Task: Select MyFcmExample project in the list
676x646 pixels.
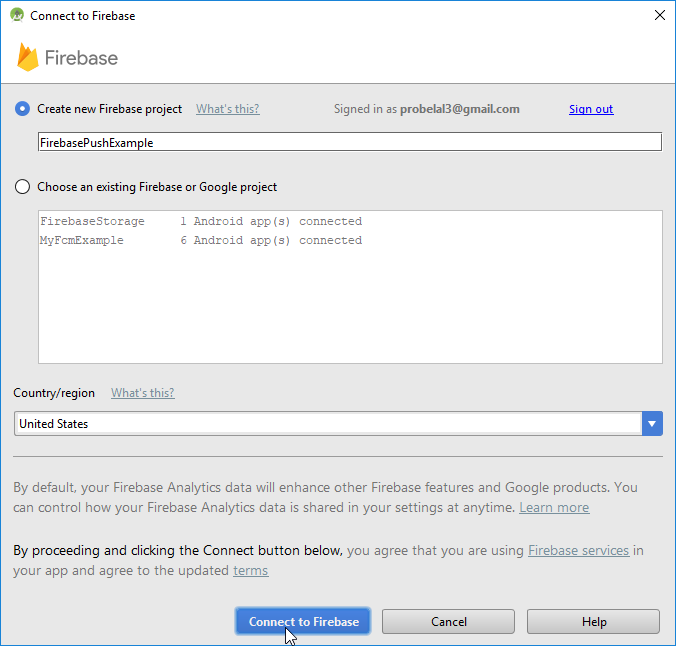Action: pyautogui.click(x=350, y=240)
